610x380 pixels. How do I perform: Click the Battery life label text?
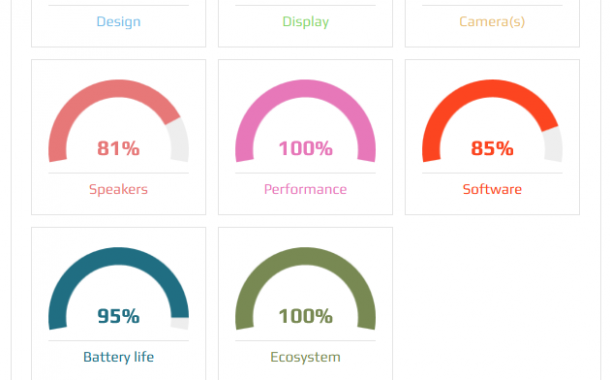coord(118,357)
